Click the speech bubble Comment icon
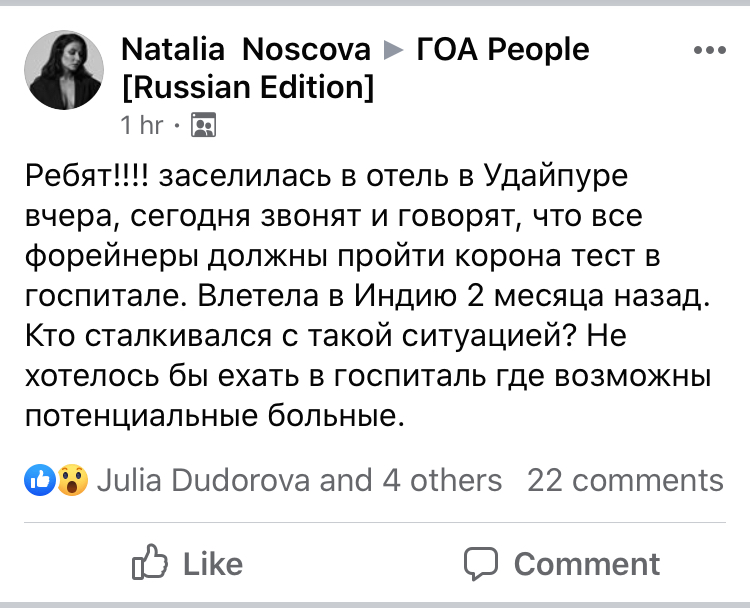 pos(481,563)
